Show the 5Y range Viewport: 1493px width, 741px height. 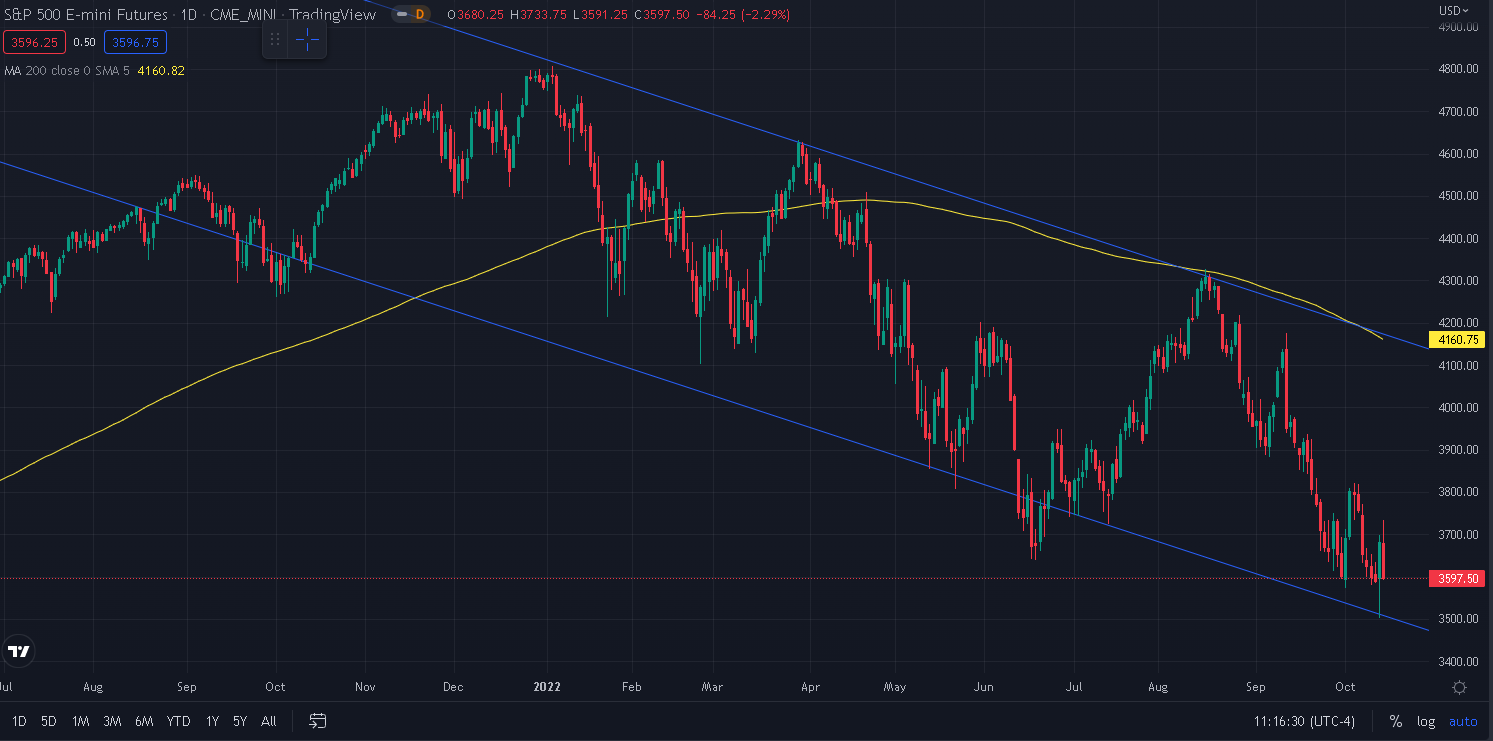[x=240, y=721]
